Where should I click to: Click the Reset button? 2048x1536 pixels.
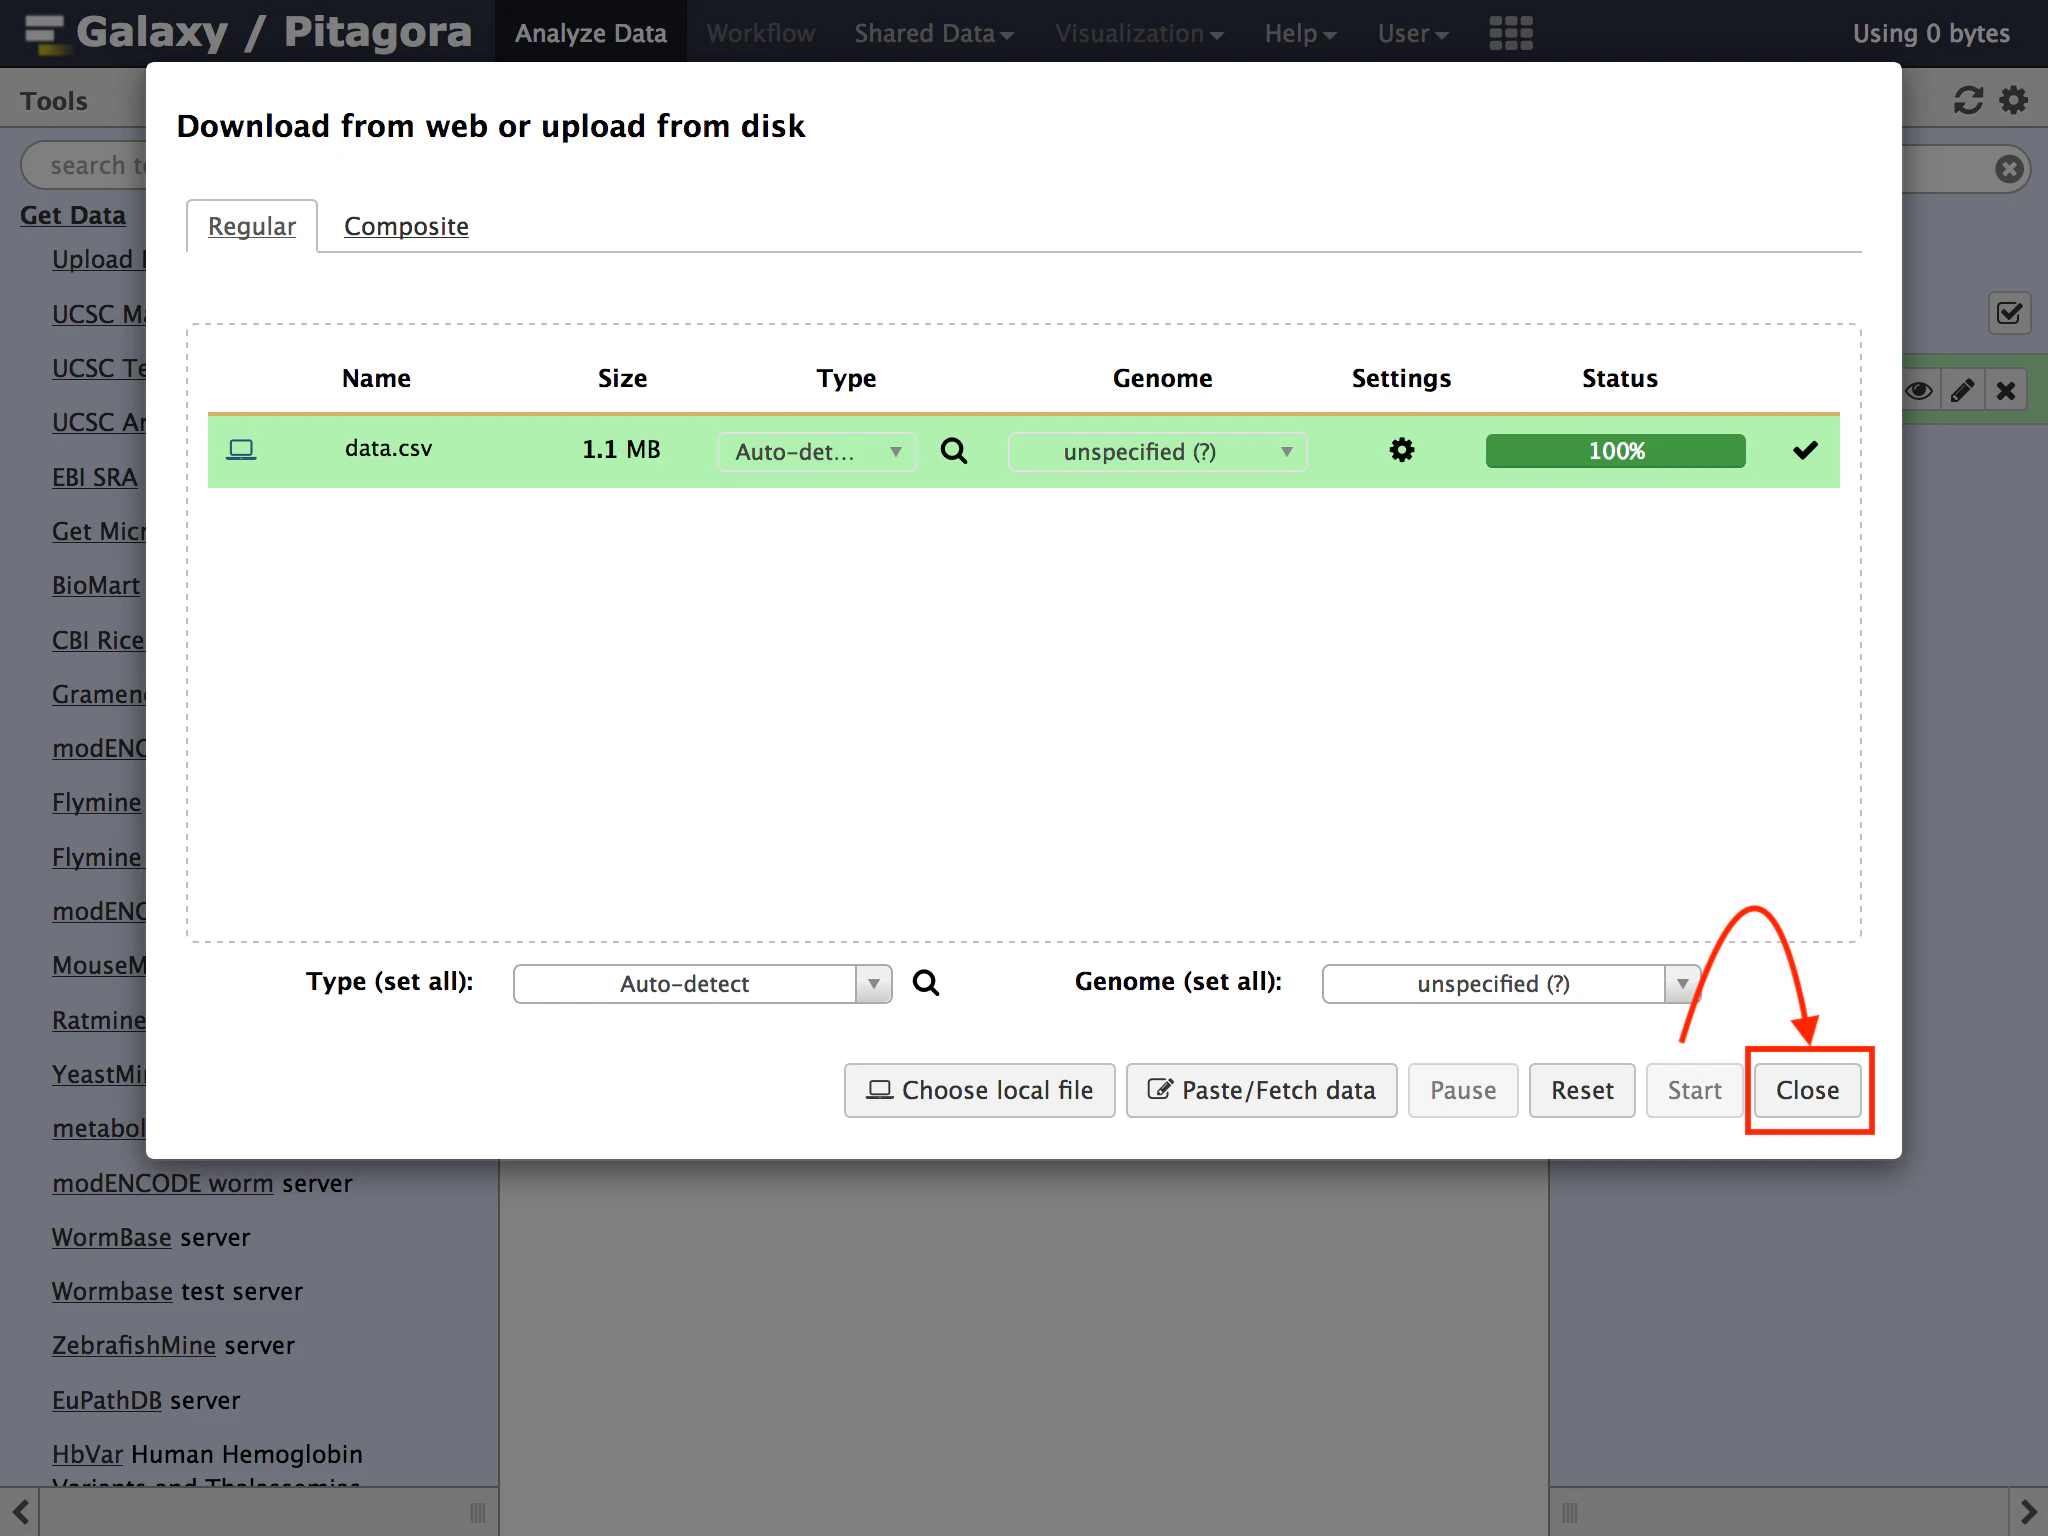[x=1582, y=1090]
